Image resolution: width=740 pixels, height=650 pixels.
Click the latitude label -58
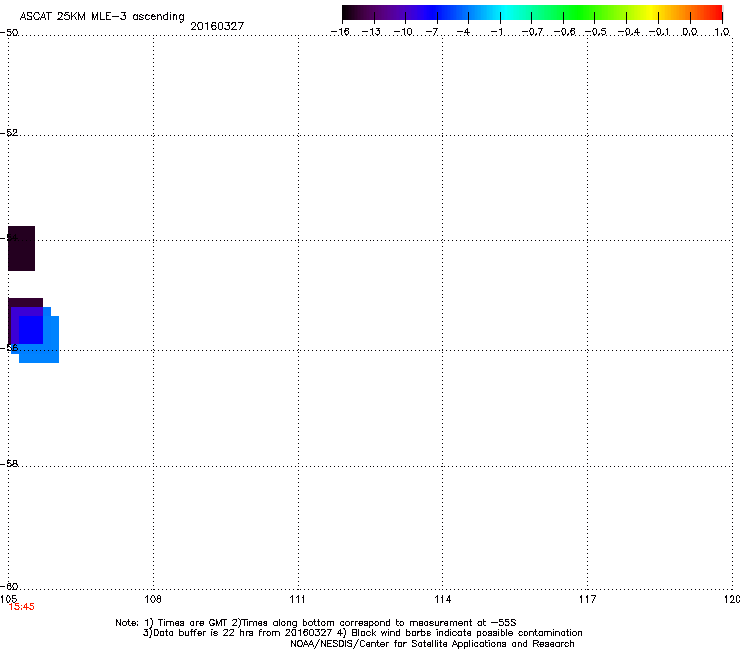click(10, 464)
